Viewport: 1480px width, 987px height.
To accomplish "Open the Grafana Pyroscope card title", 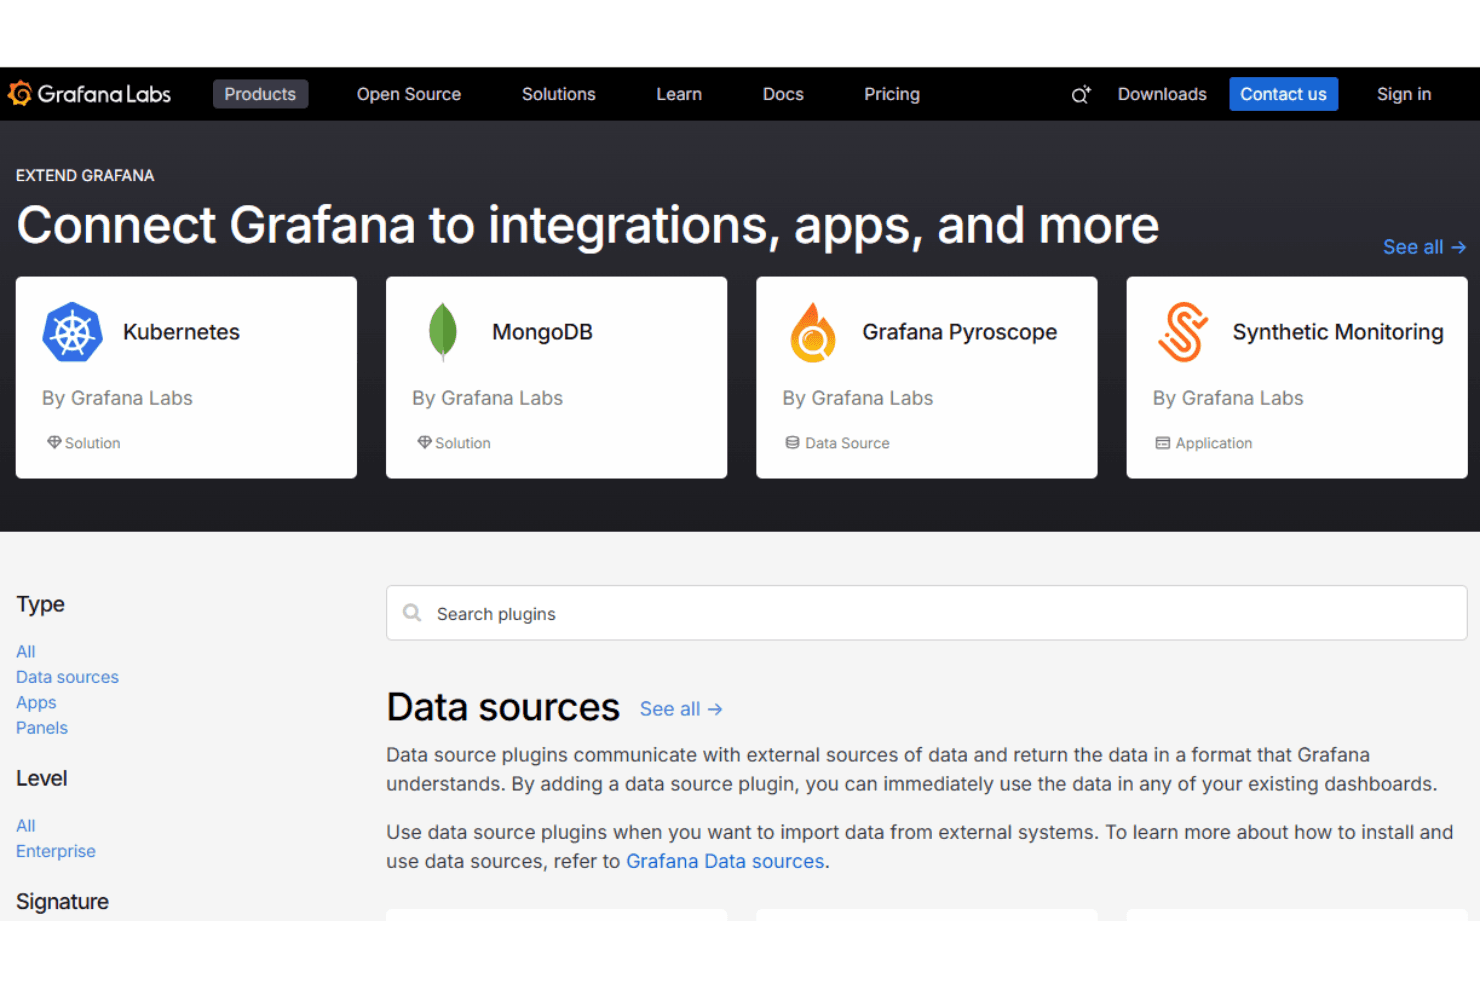I will (960, 332).
